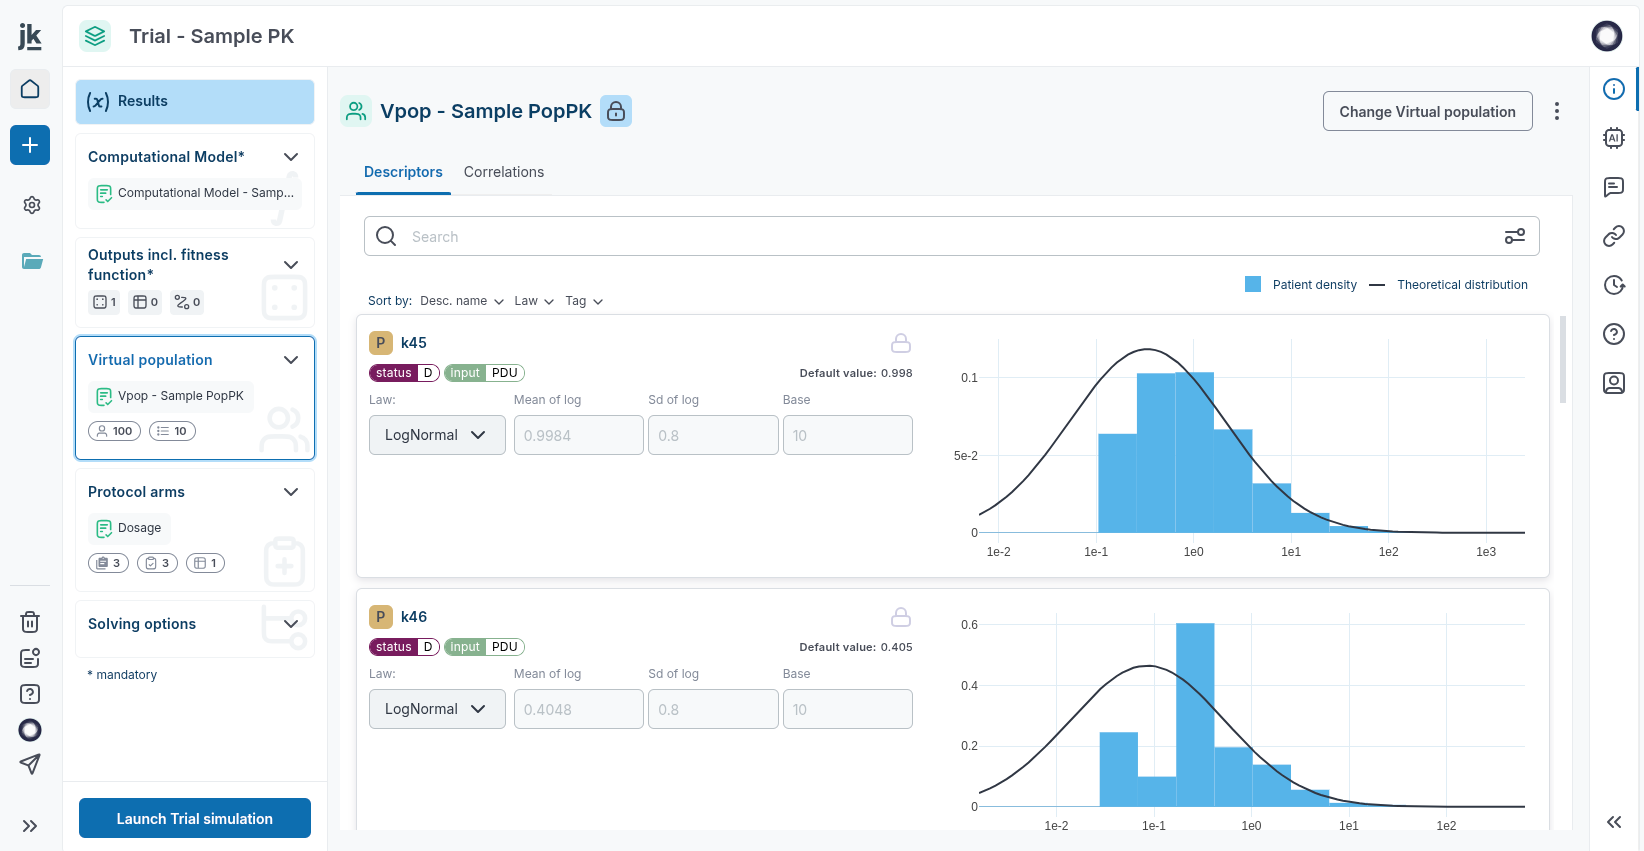Screen dimensions: 1644x851
Task: Click Change Virtual population button
Action: [1427, 111]
